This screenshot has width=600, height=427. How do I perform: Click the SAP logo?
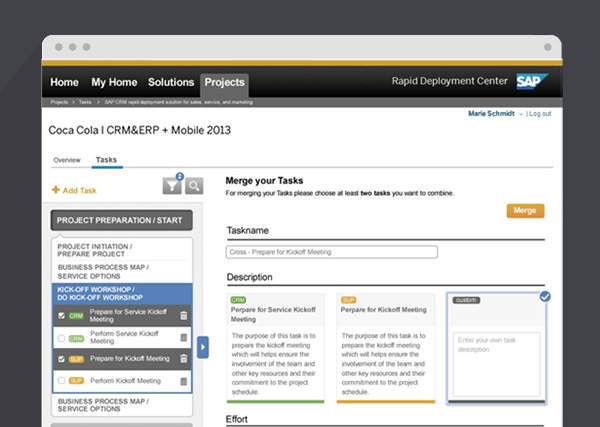point(532,81)
